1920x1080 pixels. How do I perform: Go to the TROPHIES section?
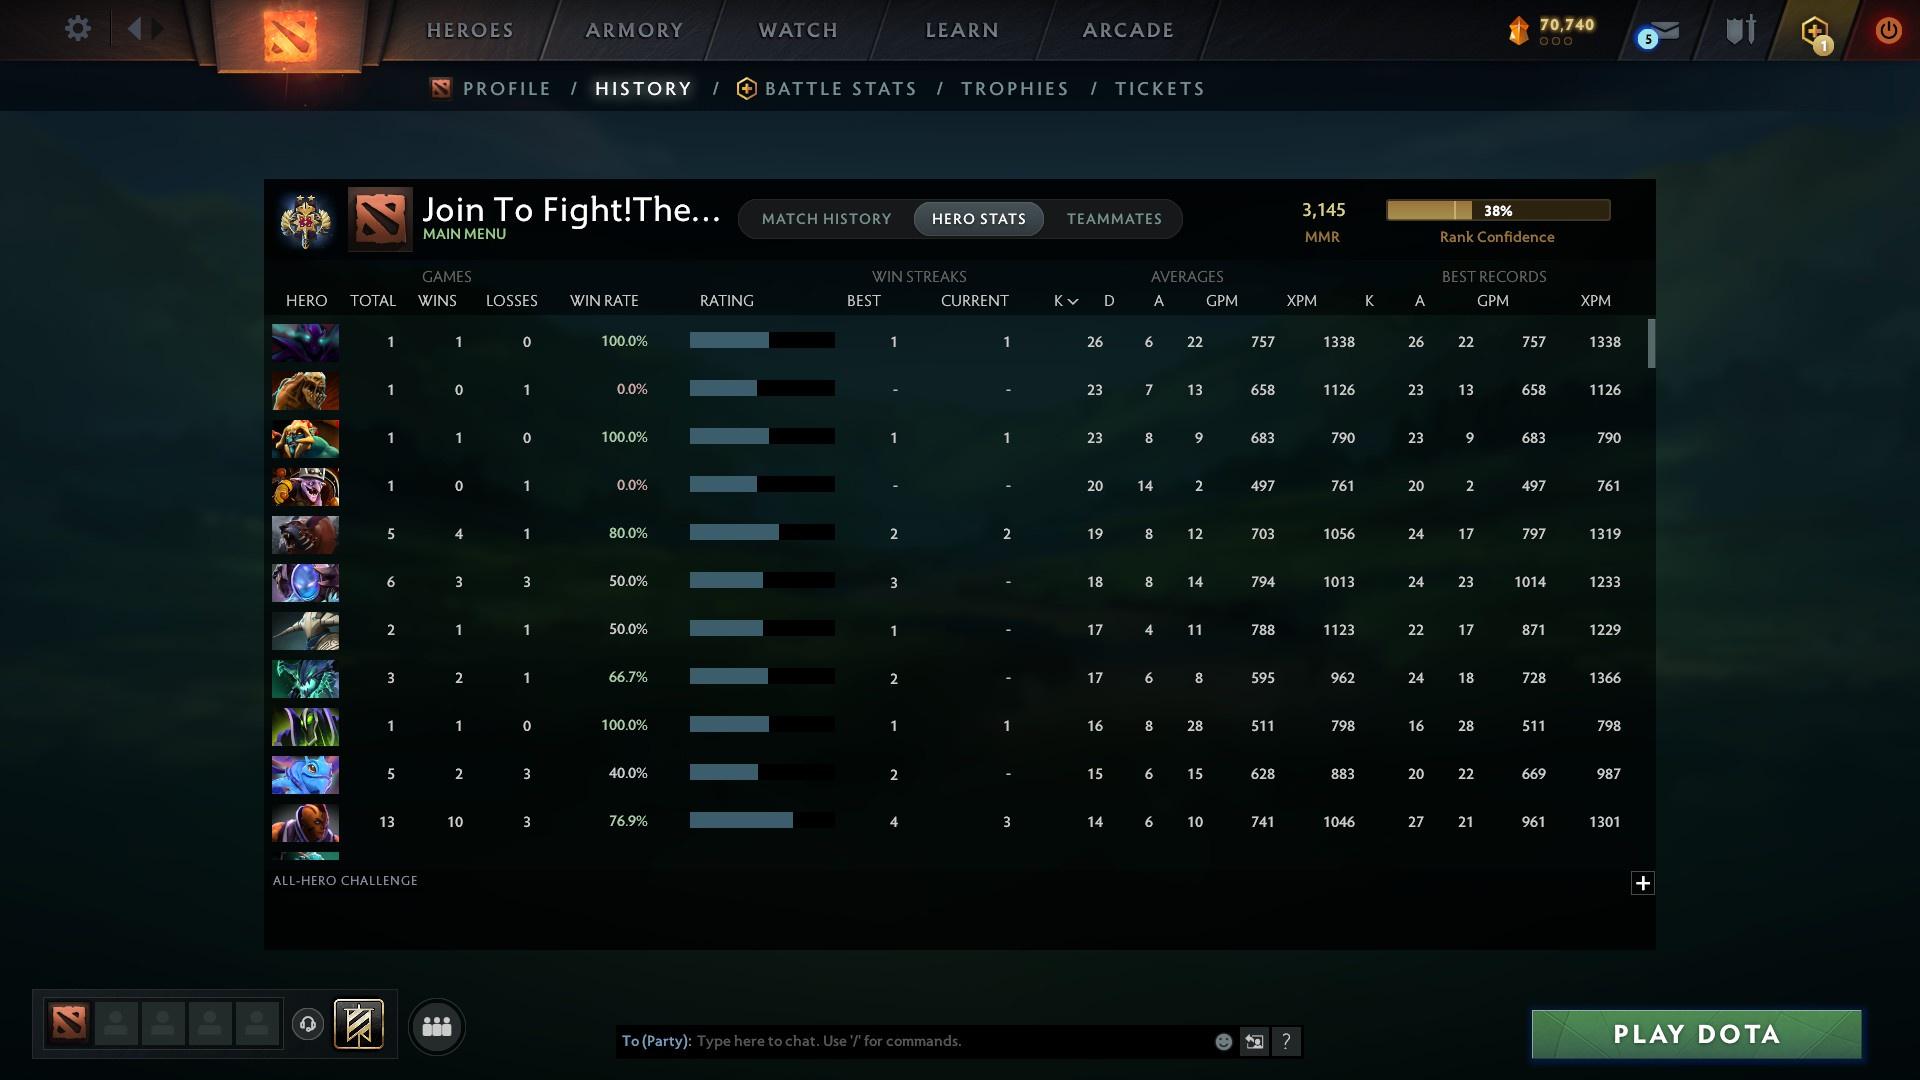pos(1014,88)
